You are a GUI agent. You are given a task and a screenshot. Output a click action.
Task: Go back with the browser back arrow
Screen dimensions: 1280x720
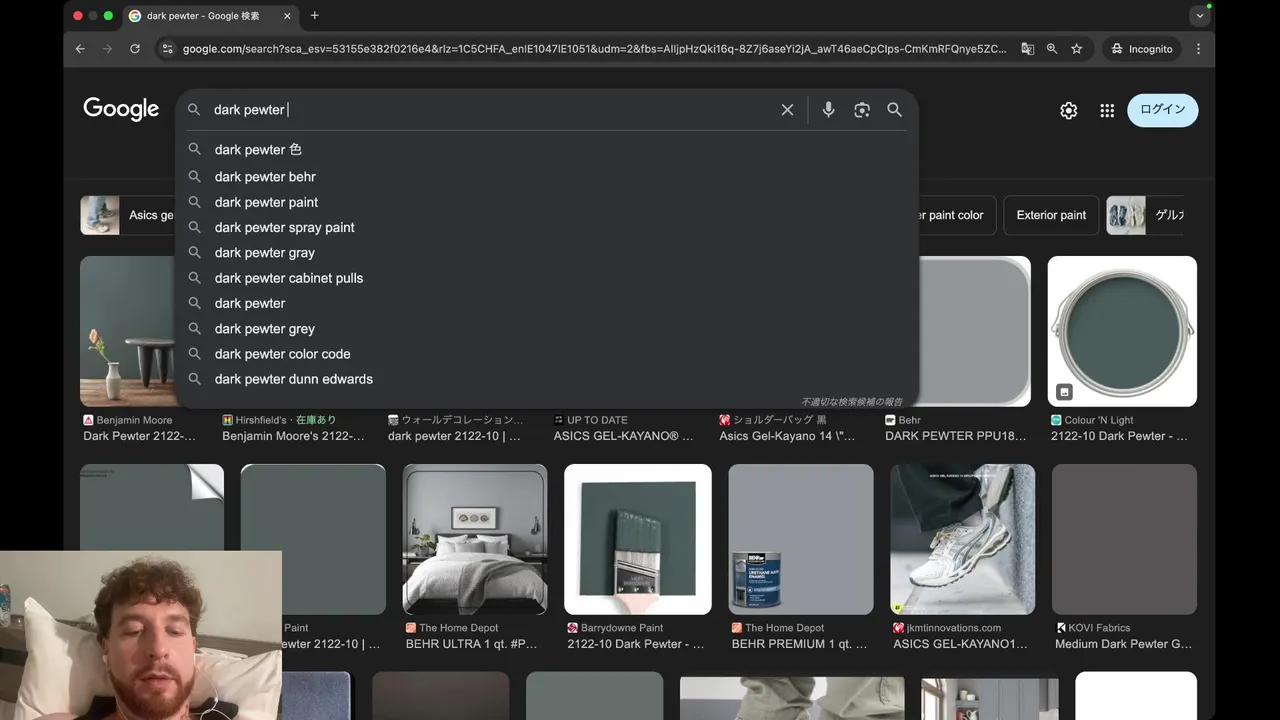pos(79,48)
